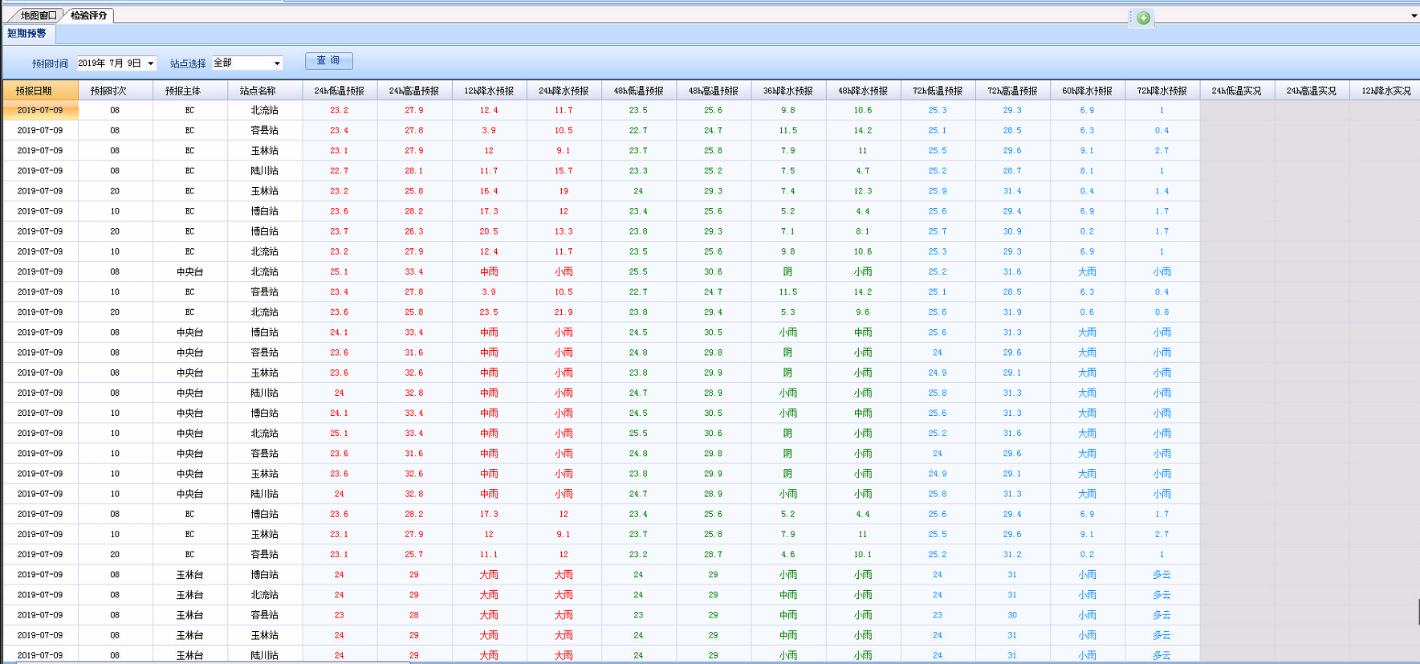Select the first row date cell 2019-07-09

coord(40,110)
